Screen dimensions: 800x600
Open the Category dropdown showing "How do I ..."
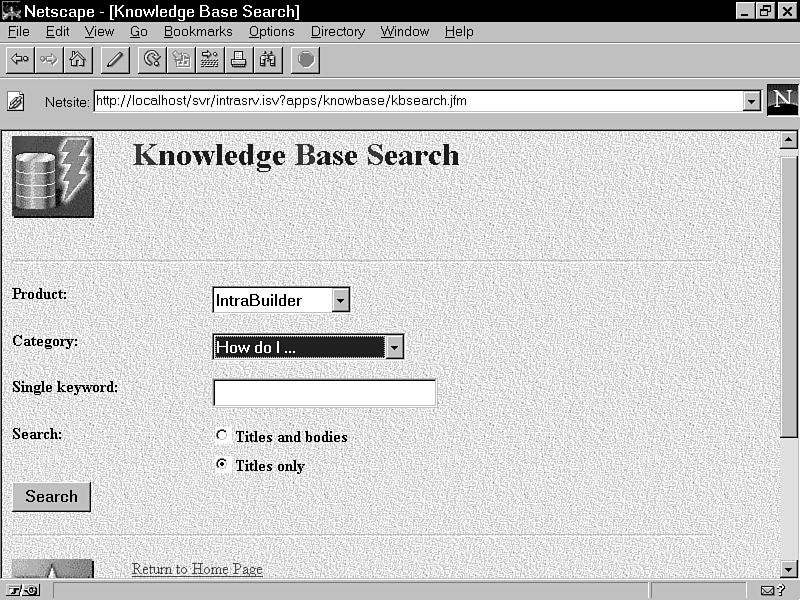point(394,347)
